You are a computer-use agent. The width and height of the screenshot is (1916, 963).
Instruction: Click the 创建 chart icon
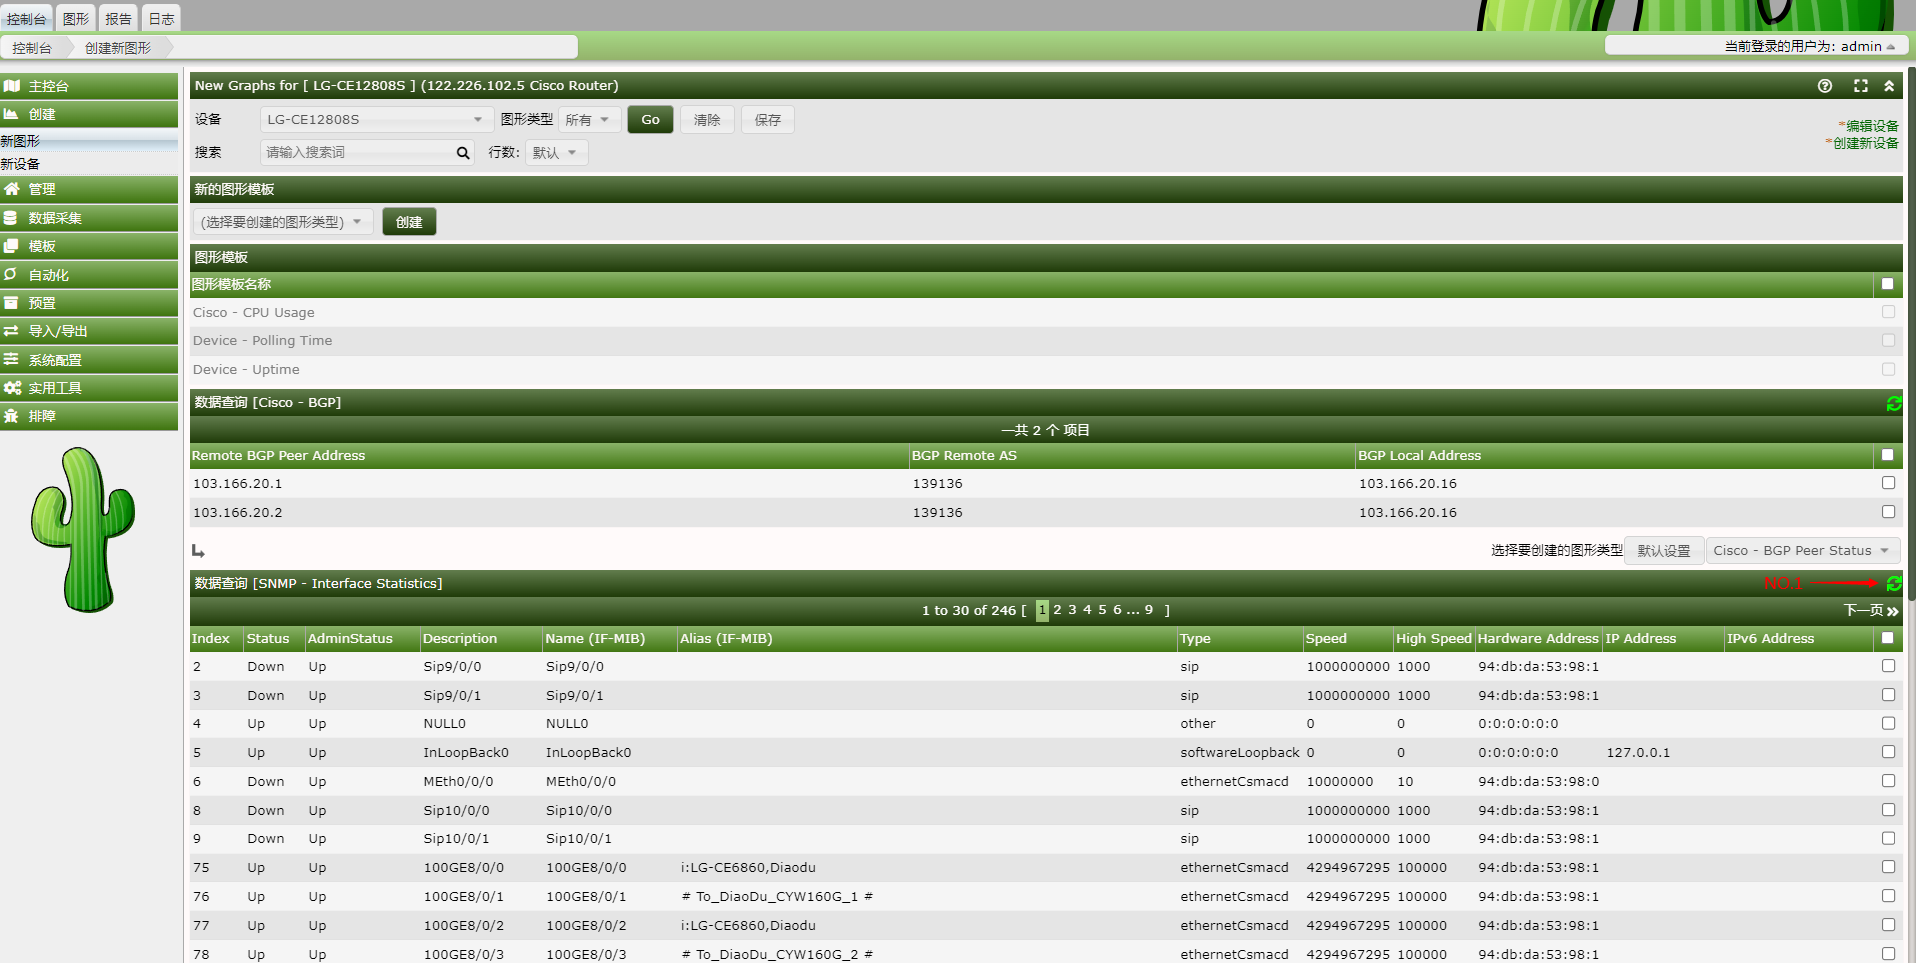12,114
